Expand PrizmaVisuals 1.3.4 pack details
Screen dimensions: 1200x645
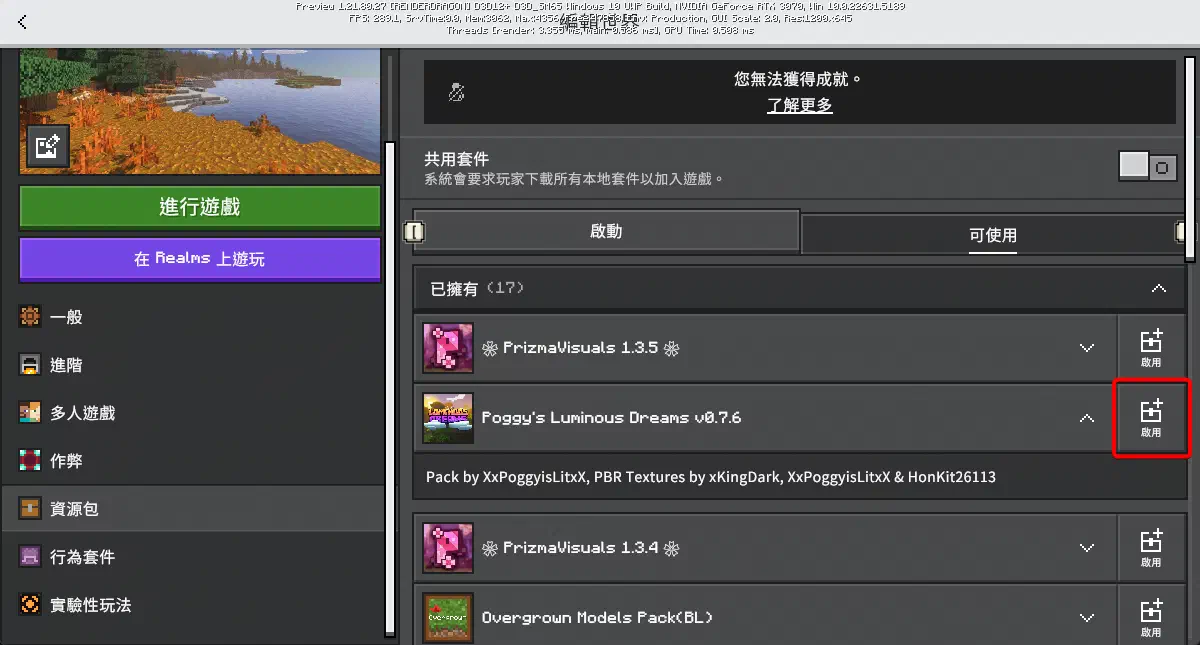(x=1087, y=548)
